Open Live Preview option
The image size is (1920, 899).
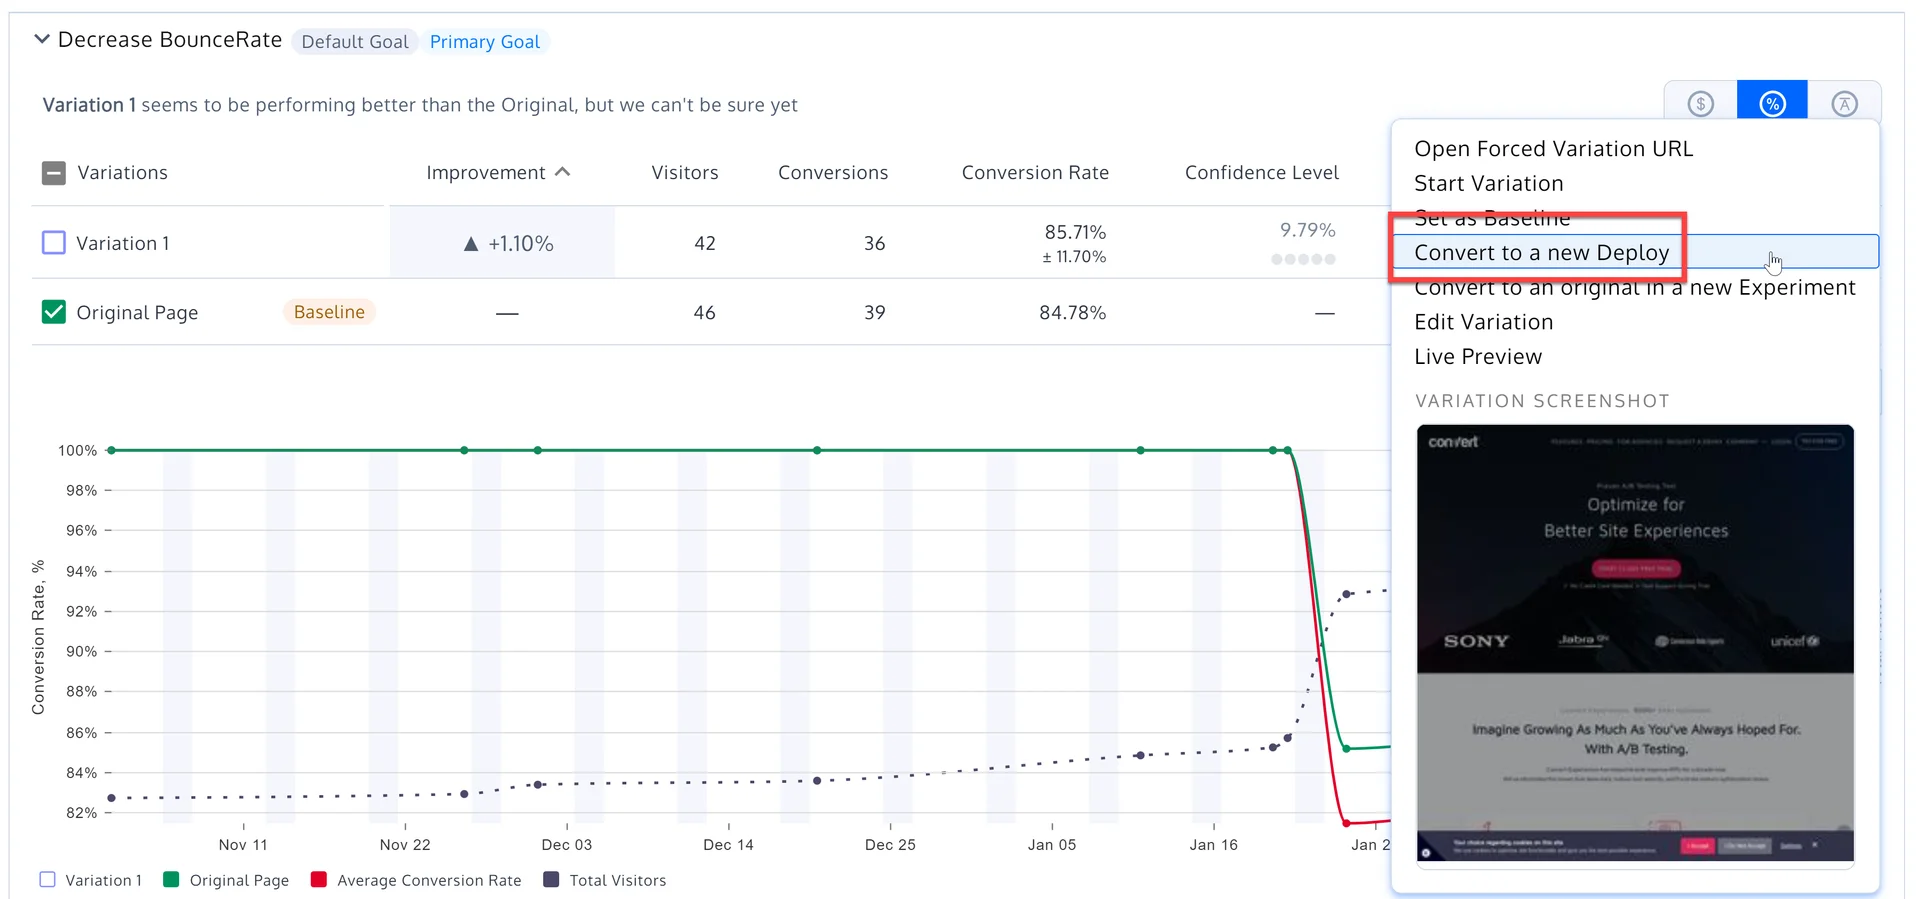click(x=1478, y=357)
